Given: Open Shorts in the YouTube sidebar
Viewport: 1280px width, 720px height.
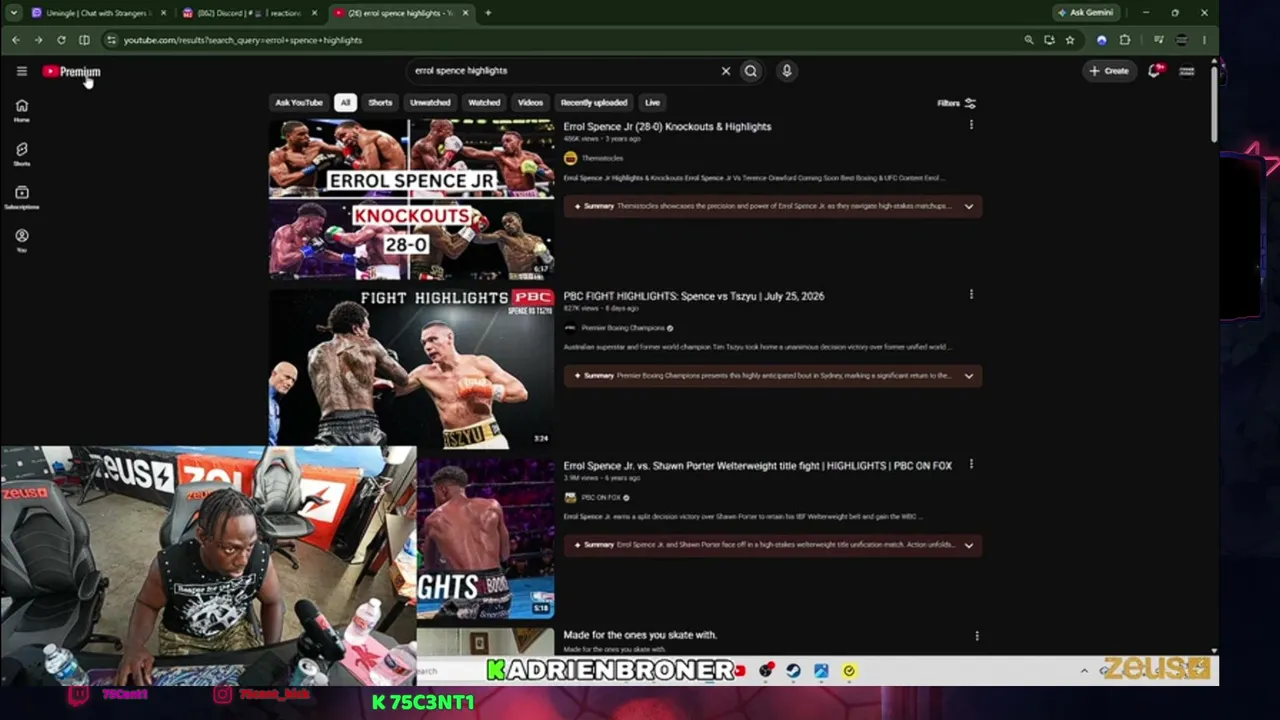Looking at the screenshot, I should [x=21, y=153].
